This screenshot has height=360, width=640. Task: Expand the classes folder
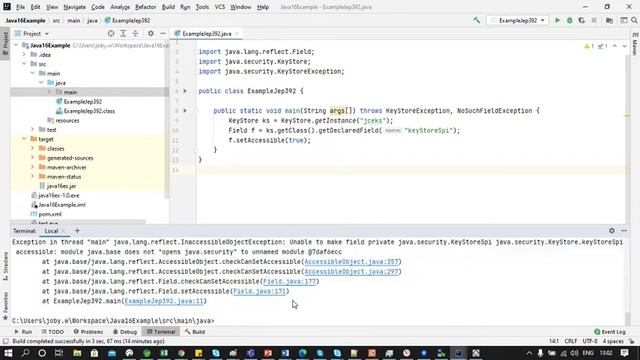coord(33,149)
